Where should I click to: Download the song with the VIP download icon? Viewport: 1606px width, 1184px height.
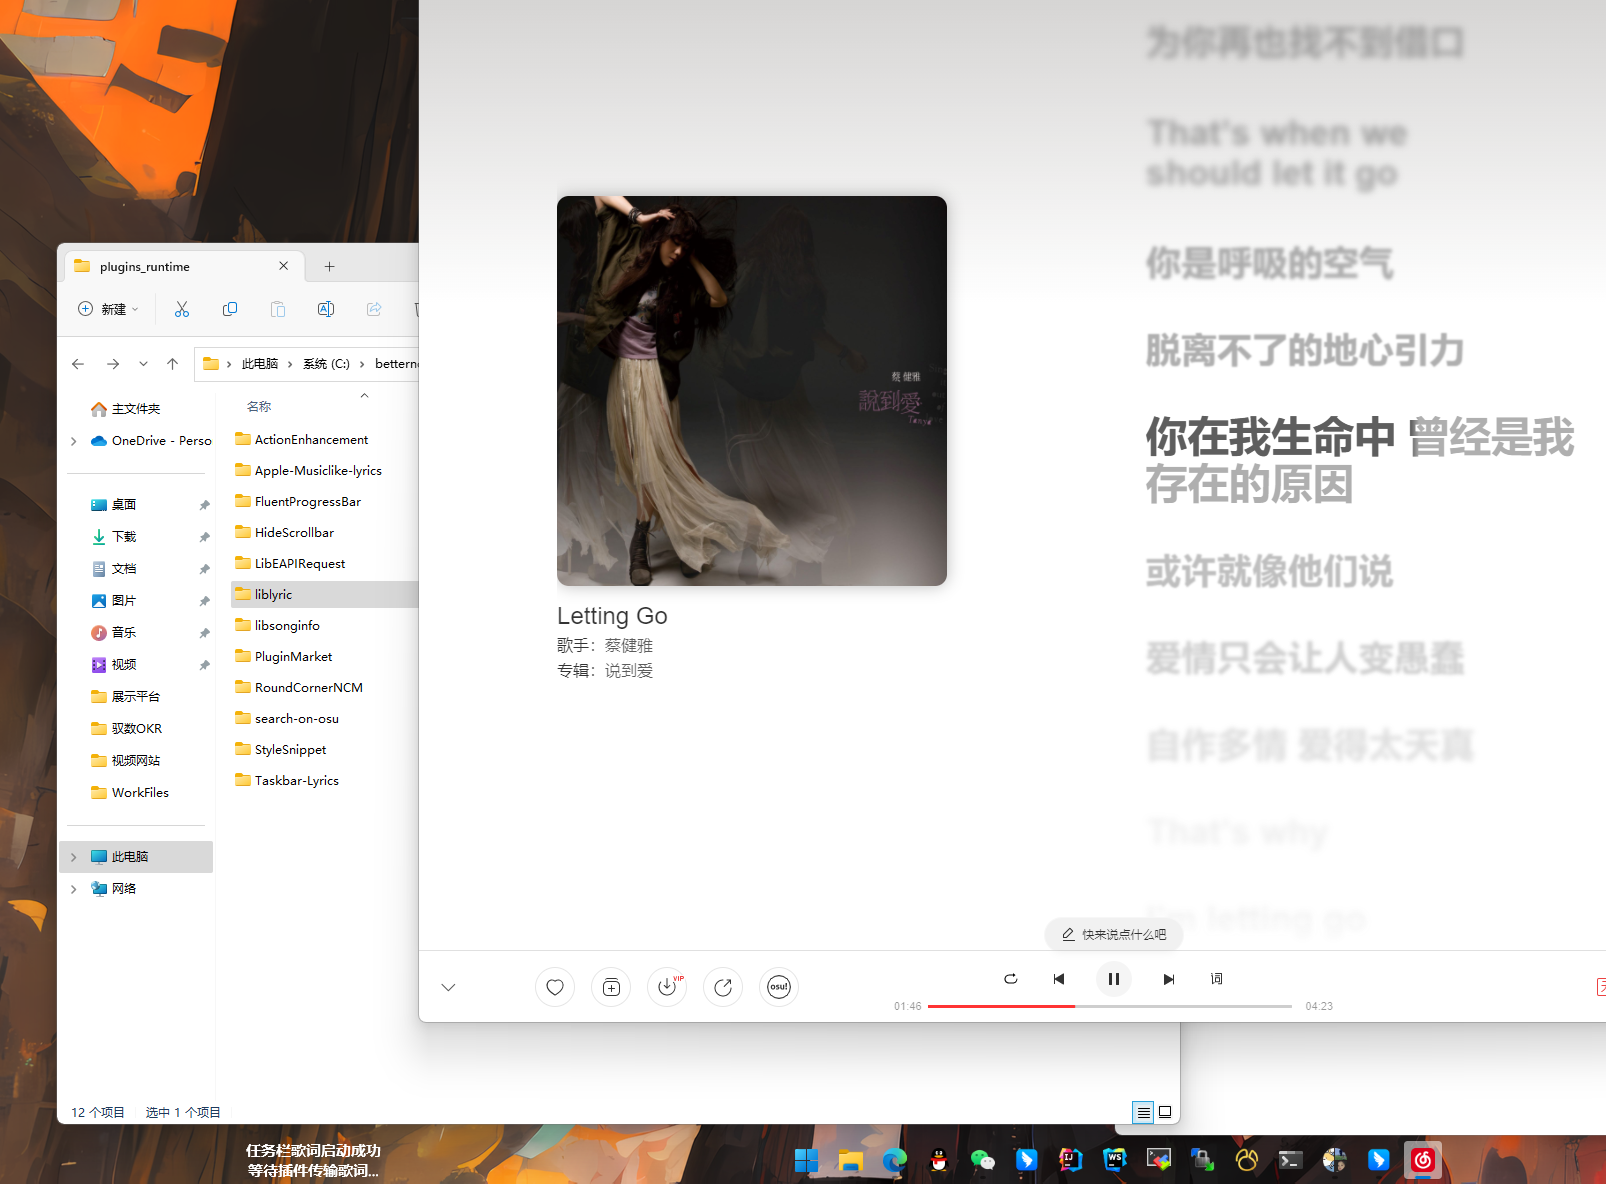[x=667, y=987]
